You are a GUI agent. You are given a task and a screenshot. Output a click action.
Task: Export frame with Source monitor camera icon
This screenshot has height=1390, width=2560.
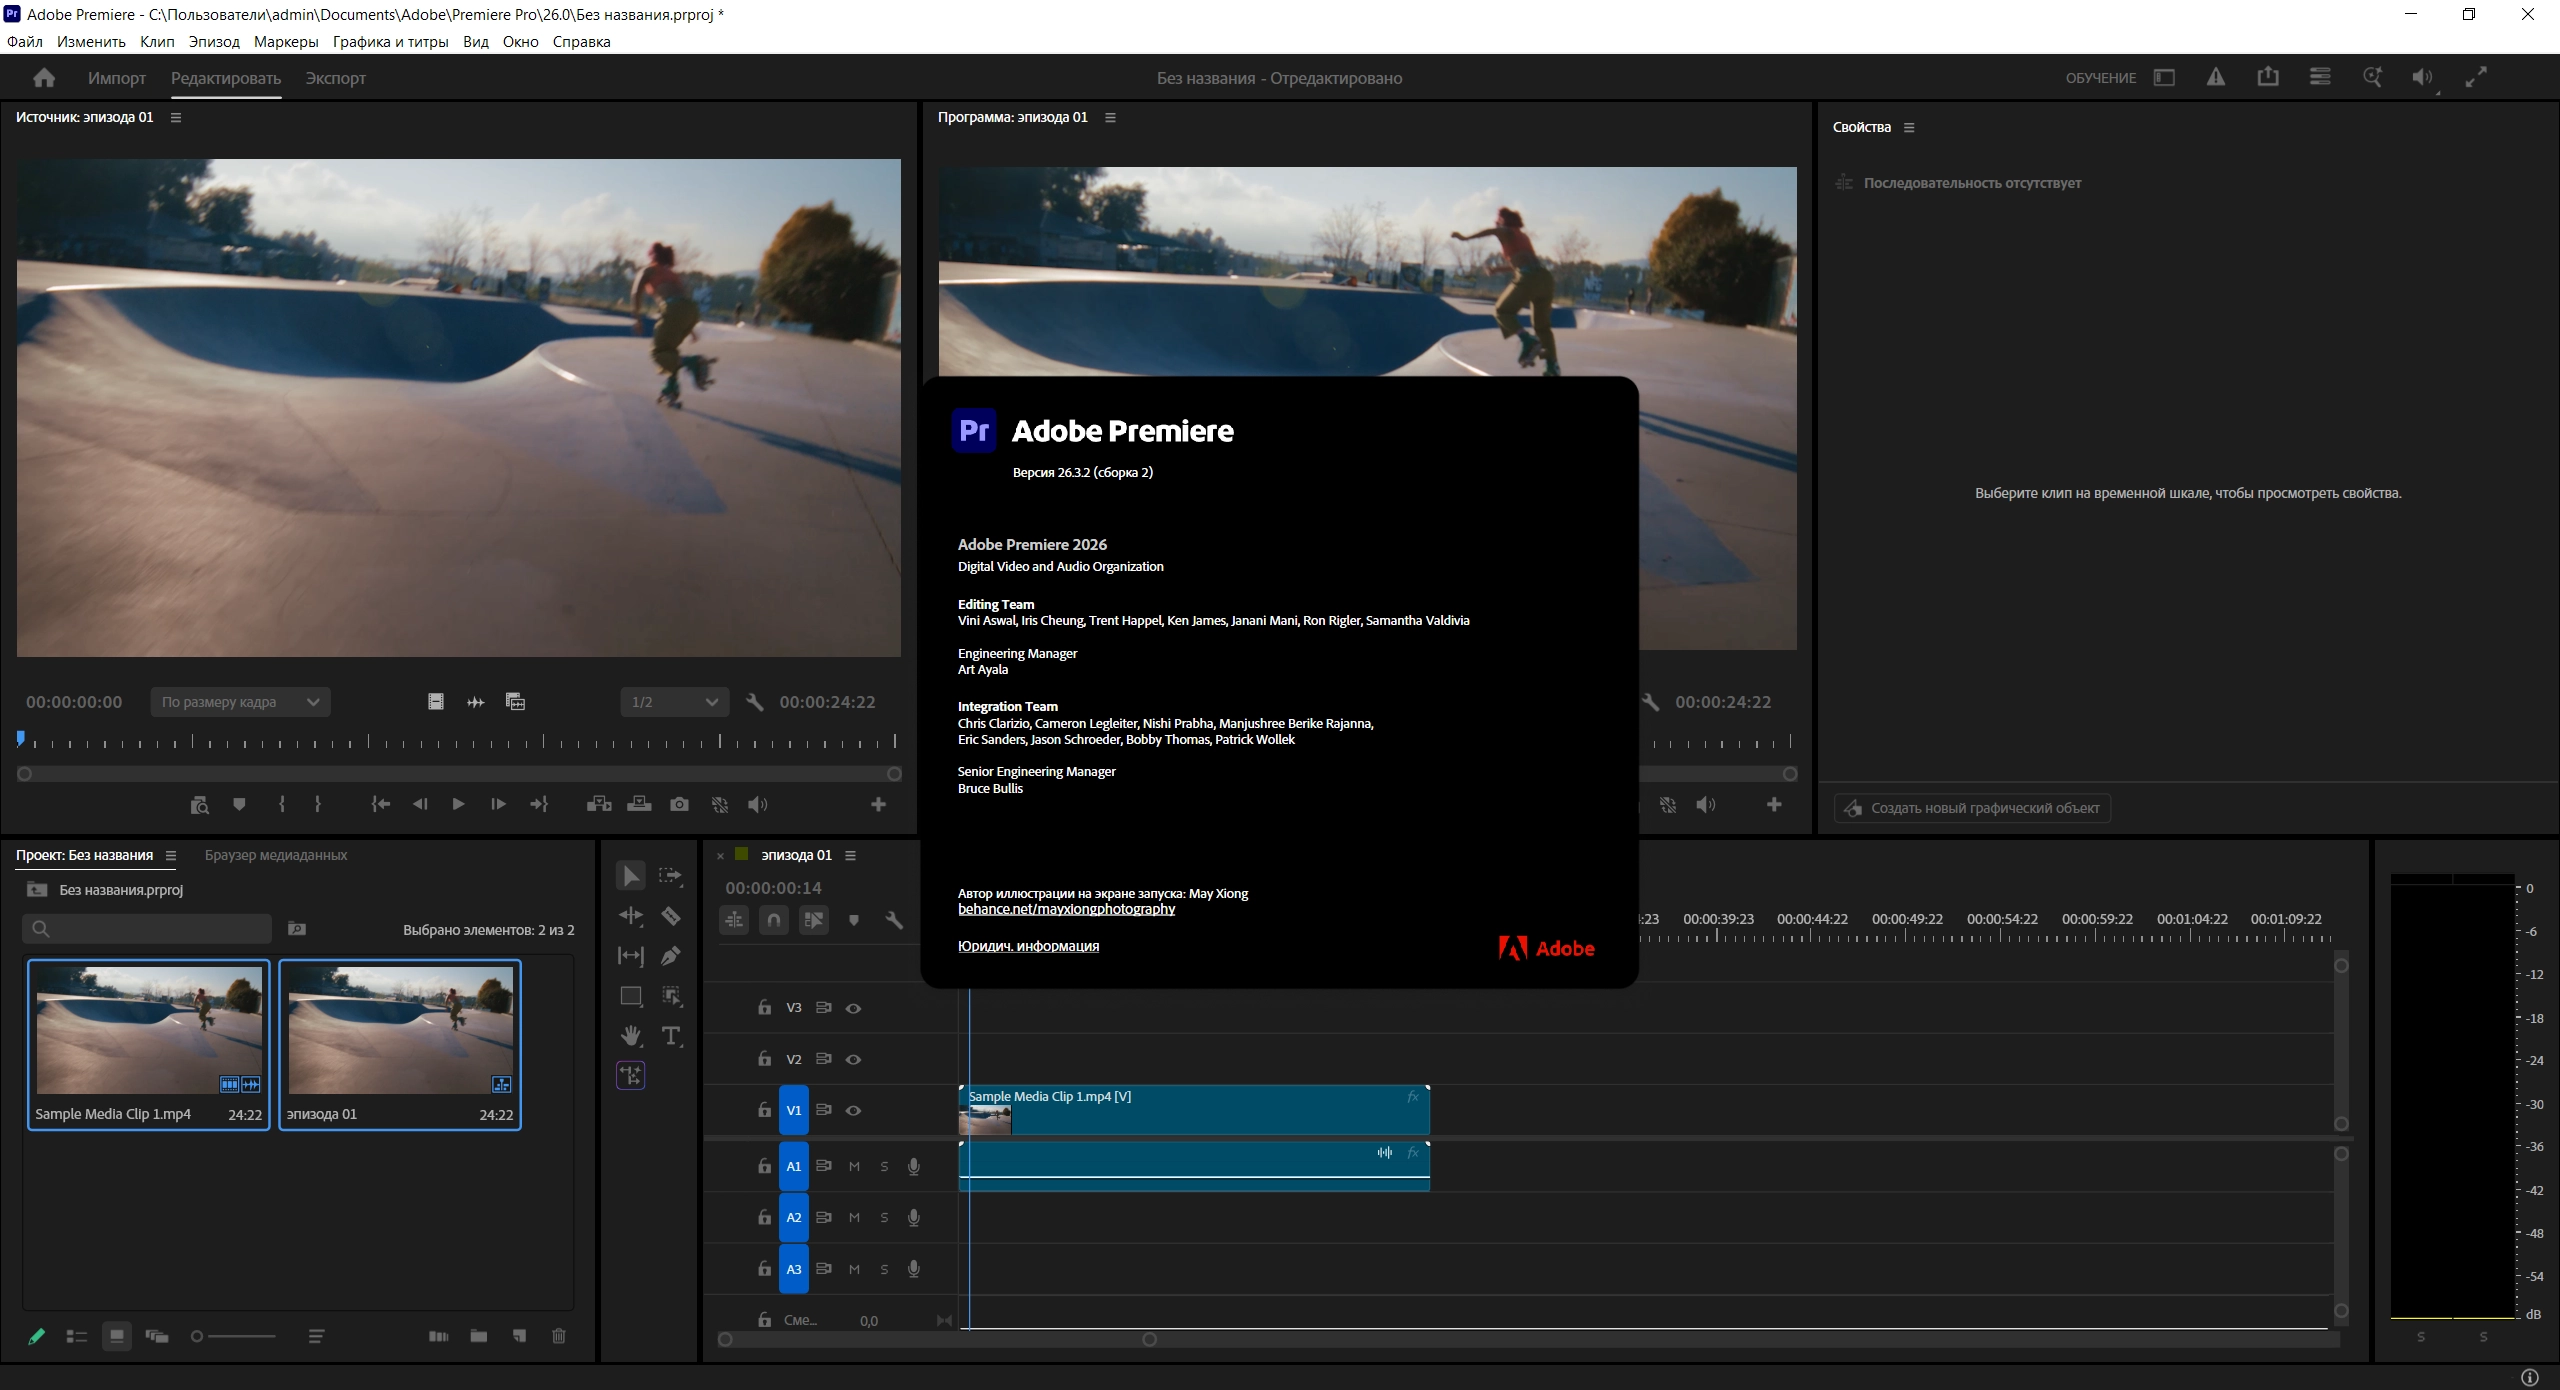(x=679, y=804)
